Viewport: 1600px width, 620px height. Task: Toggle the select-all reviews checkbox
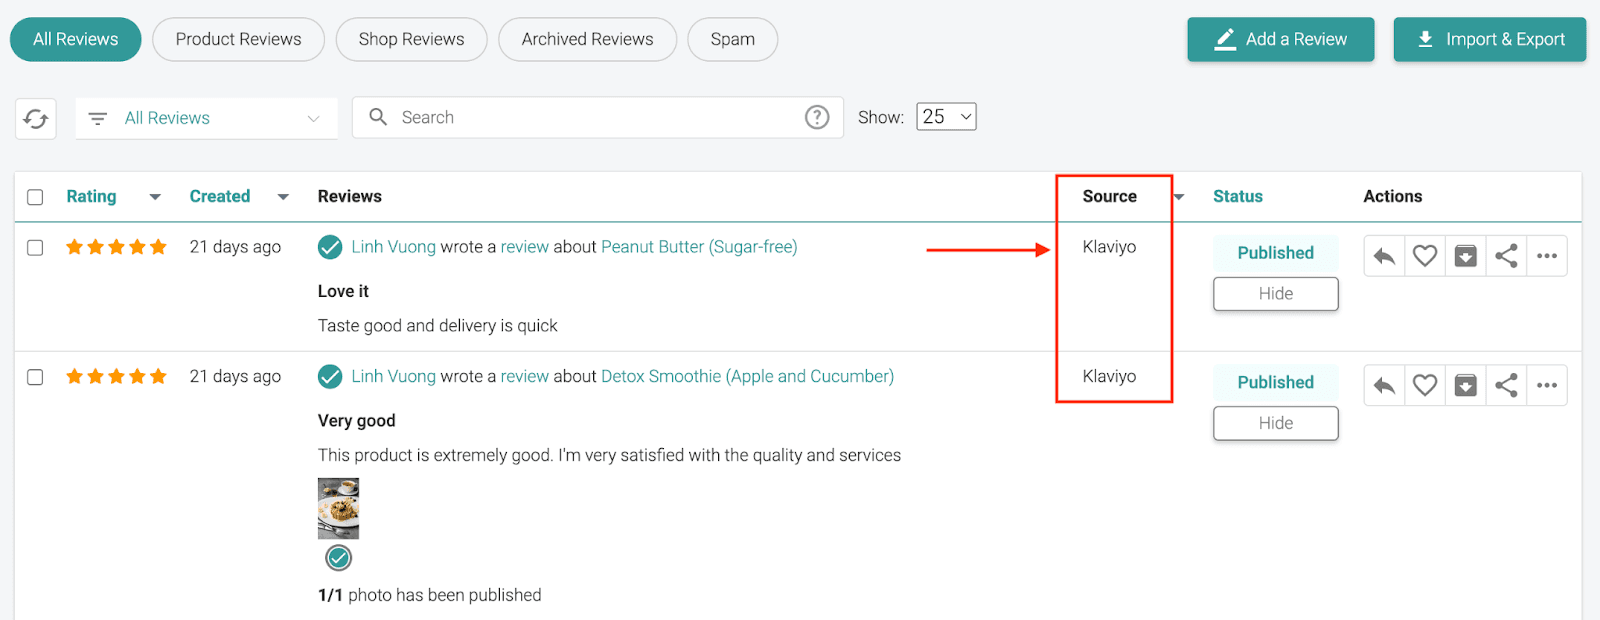[35, 197]
